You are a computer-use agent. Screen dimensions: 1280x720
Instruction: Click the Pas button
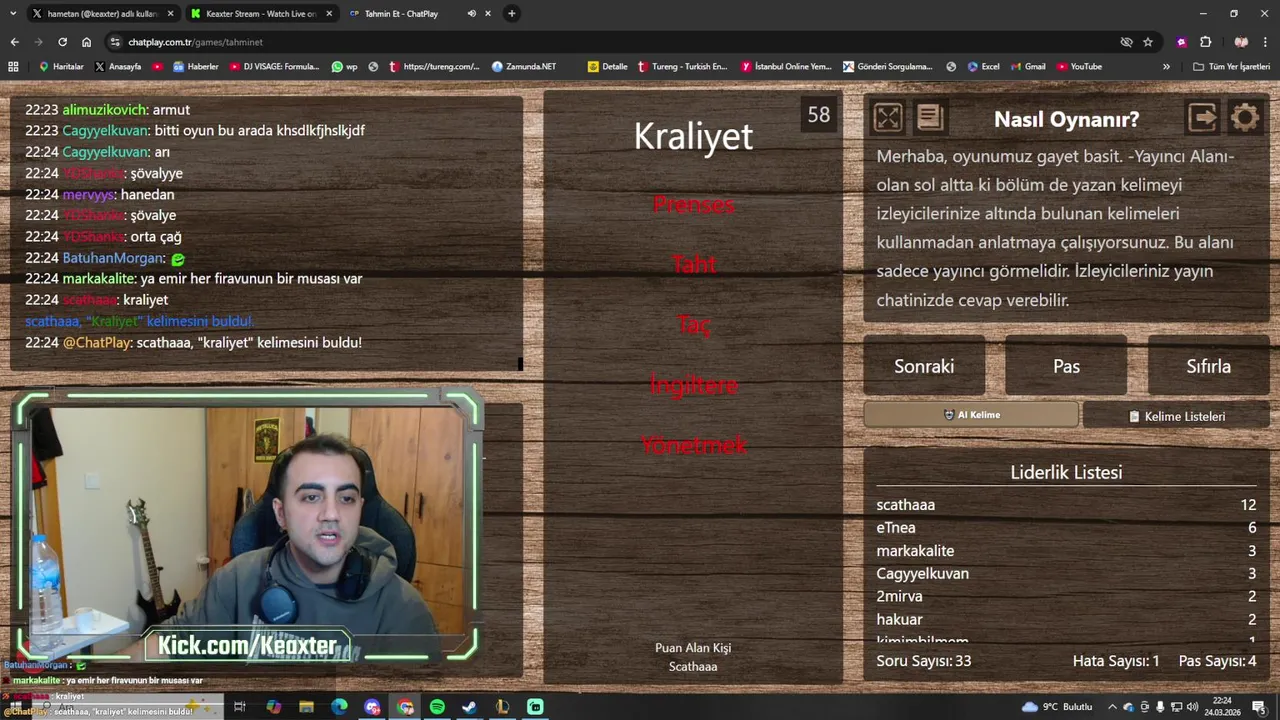point(1066,366)
